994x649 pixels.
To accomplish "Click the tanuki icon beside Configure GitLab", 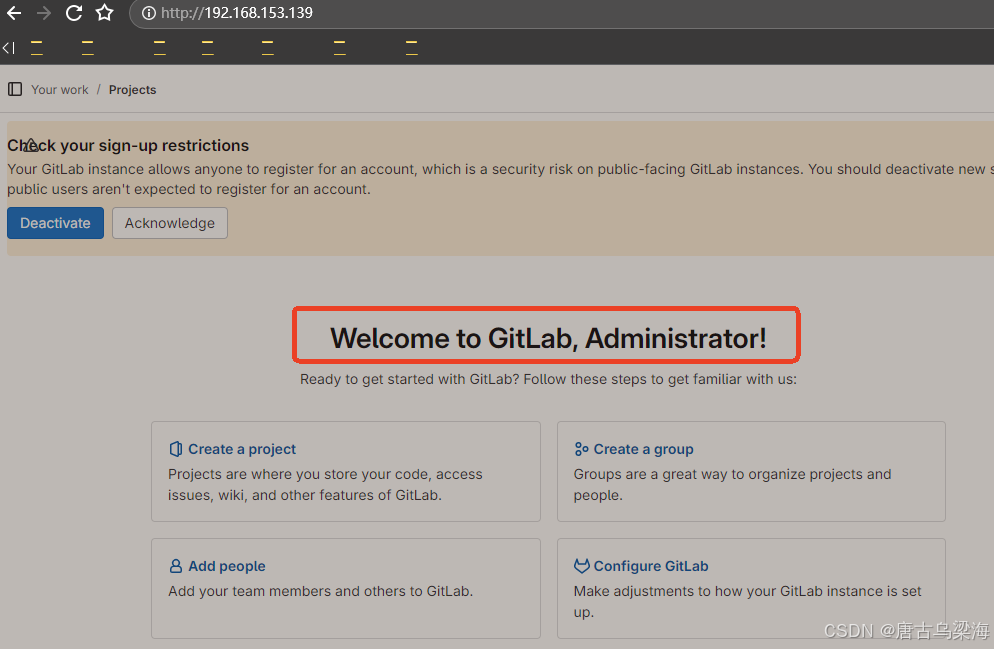I will (x=581, y=566).
